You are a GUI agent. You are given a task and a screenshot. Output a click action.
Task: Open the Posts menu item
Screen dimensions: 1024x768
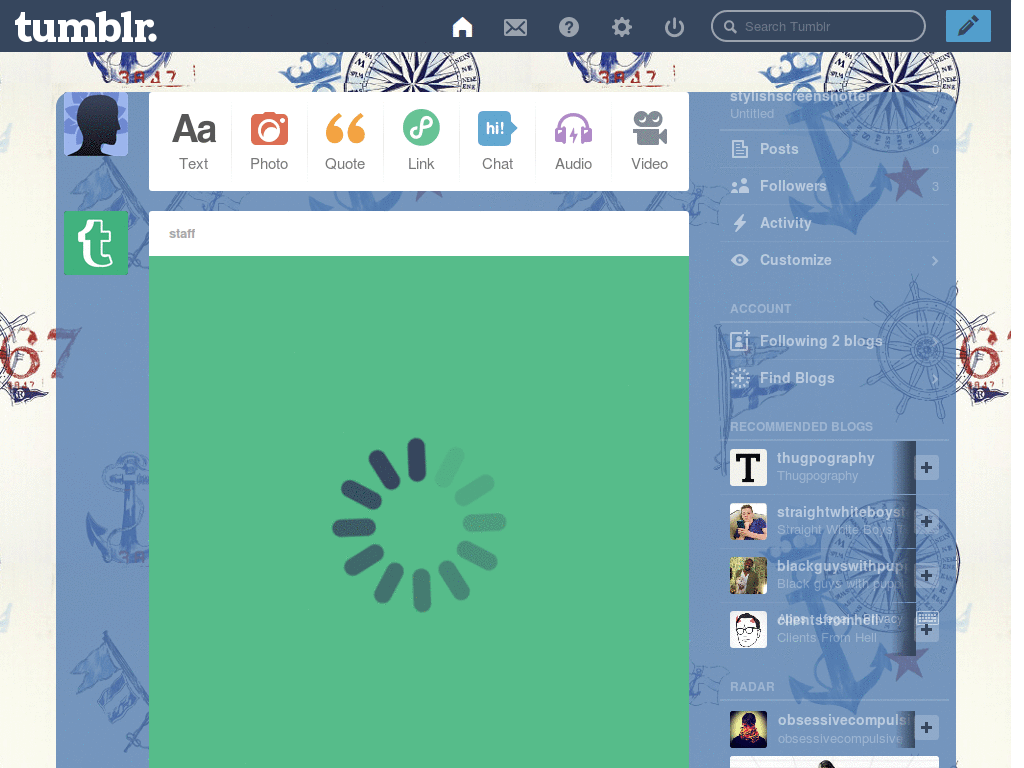835,149
